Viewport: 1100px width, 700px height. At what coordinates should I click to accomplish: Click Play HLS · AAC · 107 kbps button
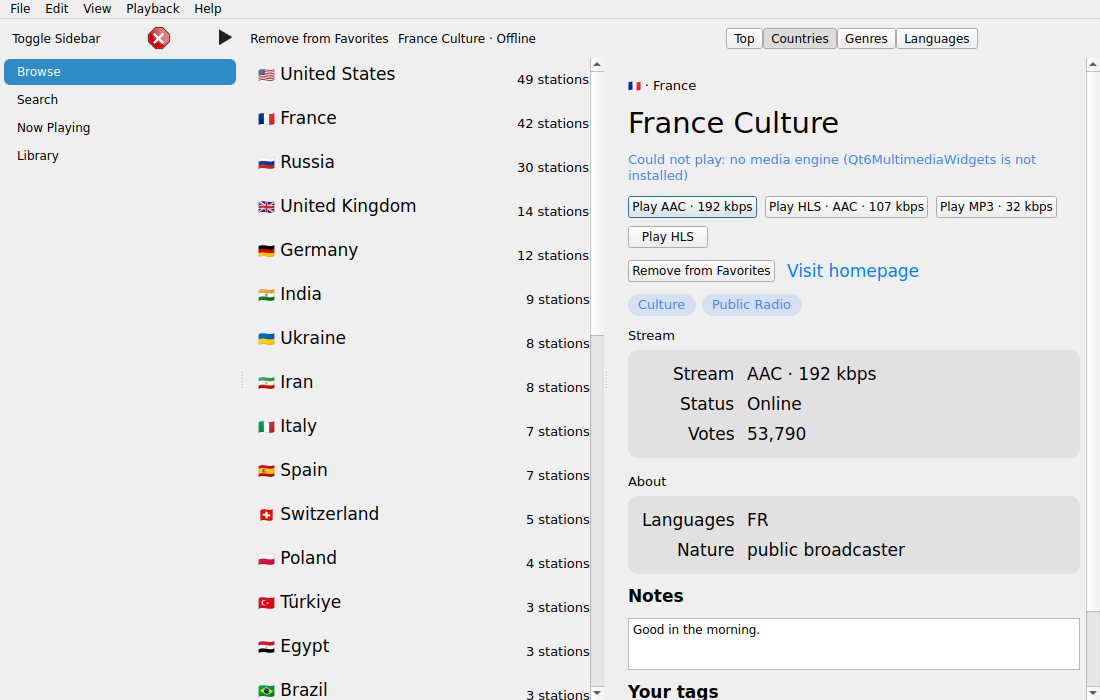click(846, 207)
